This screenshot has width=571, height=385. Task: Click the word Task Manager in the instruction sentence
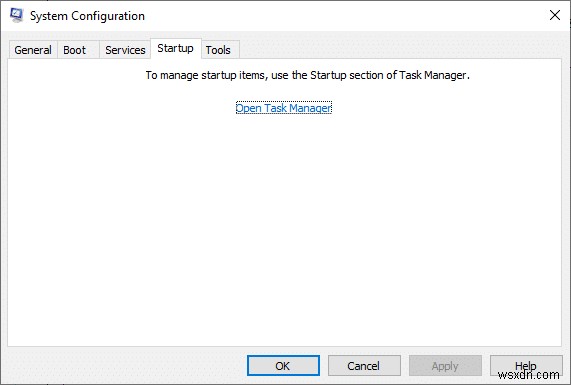pos(433,75)
